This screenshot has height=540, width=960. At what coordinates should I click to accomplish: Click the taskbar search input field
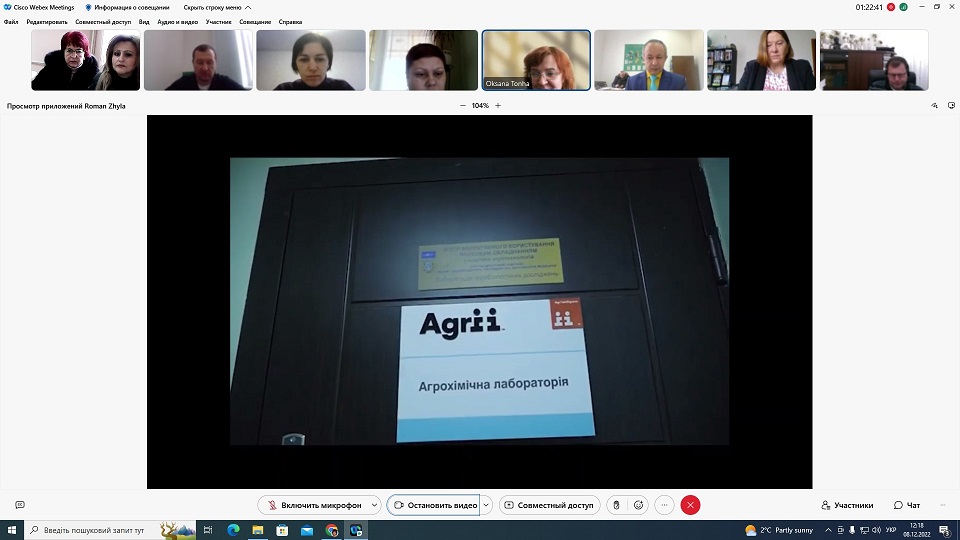point(110,530)
